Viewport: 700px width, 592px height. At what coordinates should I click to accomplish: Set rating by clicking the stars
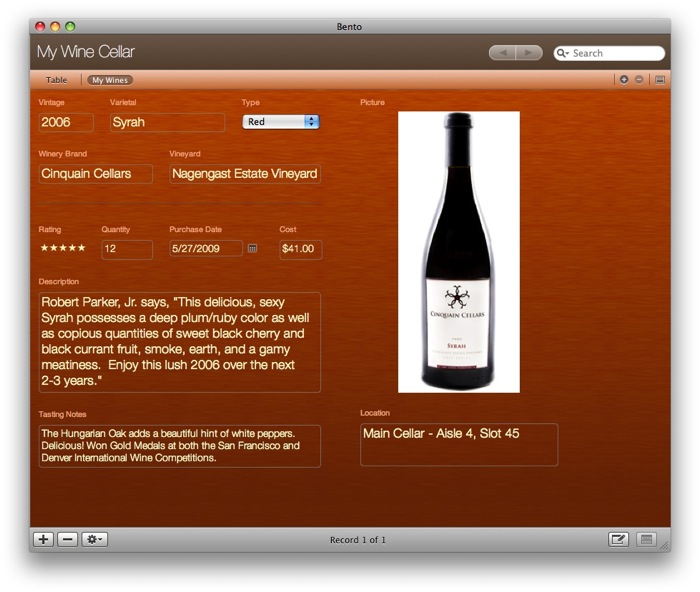(x=63, y=248)
